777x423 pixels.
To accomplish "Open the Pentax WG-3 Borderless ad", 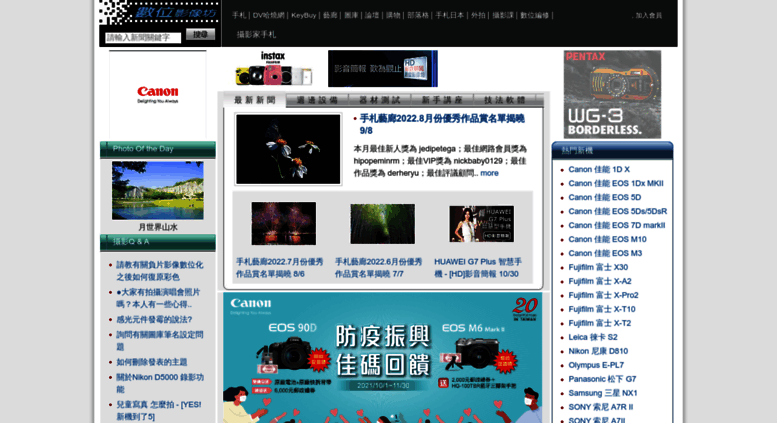I will pos(612,94).
